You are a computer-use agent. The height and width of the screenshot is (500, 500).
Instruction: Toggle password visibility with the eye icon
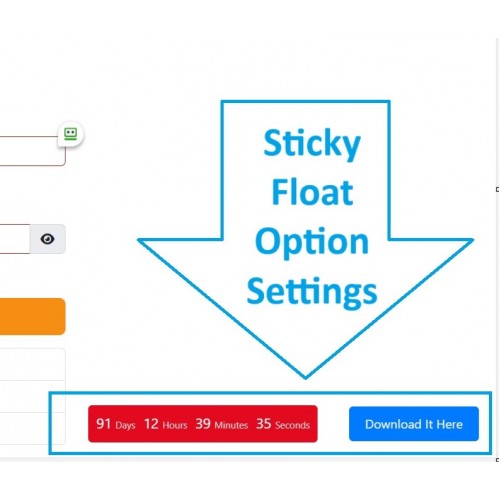(x=47, y=239)
